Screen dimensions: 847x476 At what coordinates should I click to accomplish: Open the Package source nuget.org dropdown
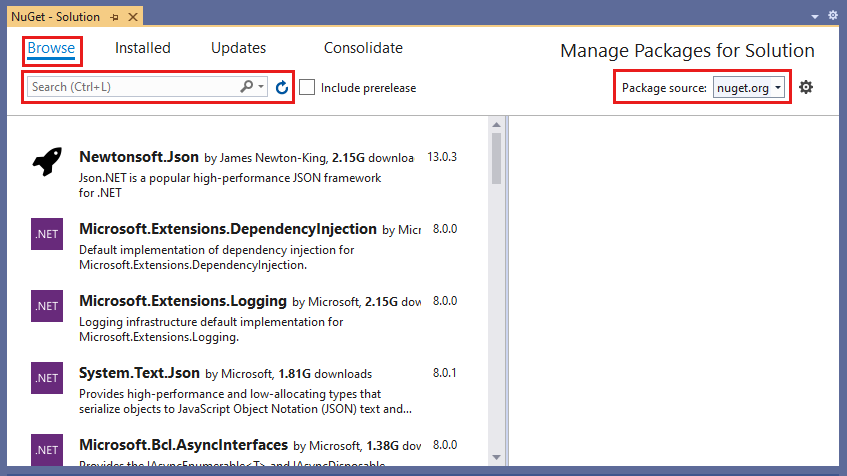click(x=749, y=88)
